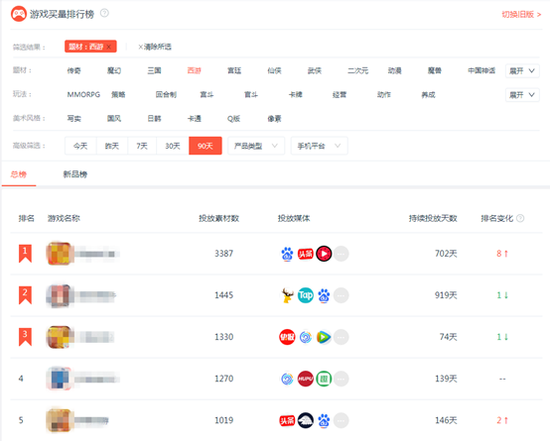Image resolution: width=550 pixels, height=441 pixels.
Task: Filter by 传奇 theme
Action: pos(74,71)
